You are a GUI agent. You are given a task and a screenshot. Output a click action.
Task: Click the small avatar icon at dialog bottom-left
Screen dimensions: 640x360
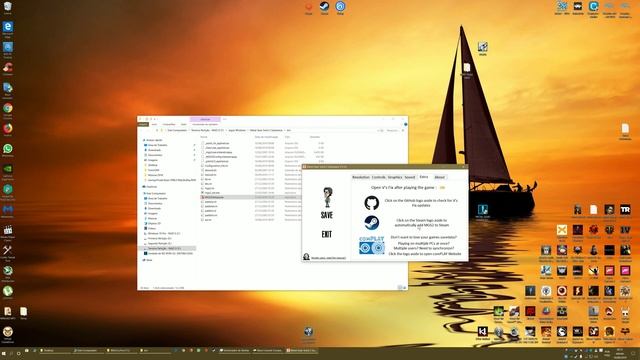tap(306, 256)
